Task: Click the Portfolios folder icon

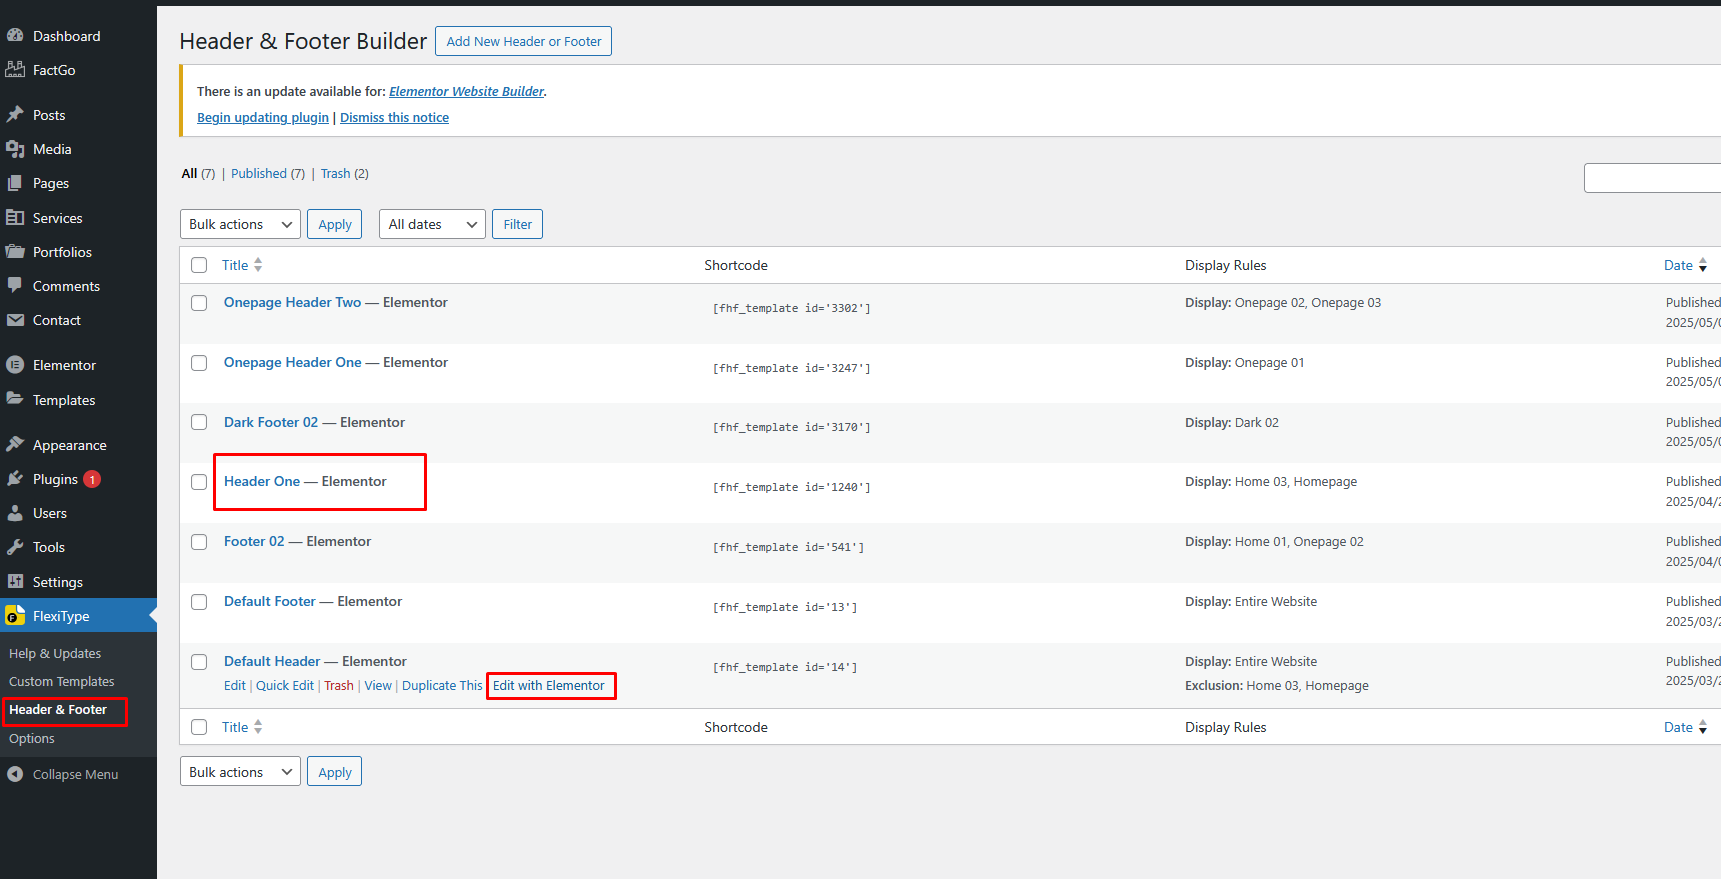Action: coord(15,251)
